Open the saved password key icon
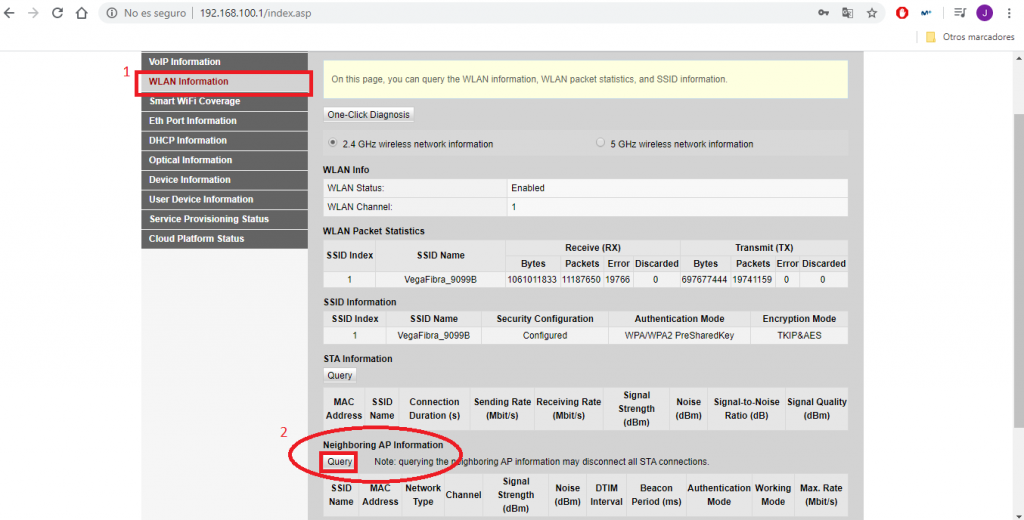 pos(824,13)
